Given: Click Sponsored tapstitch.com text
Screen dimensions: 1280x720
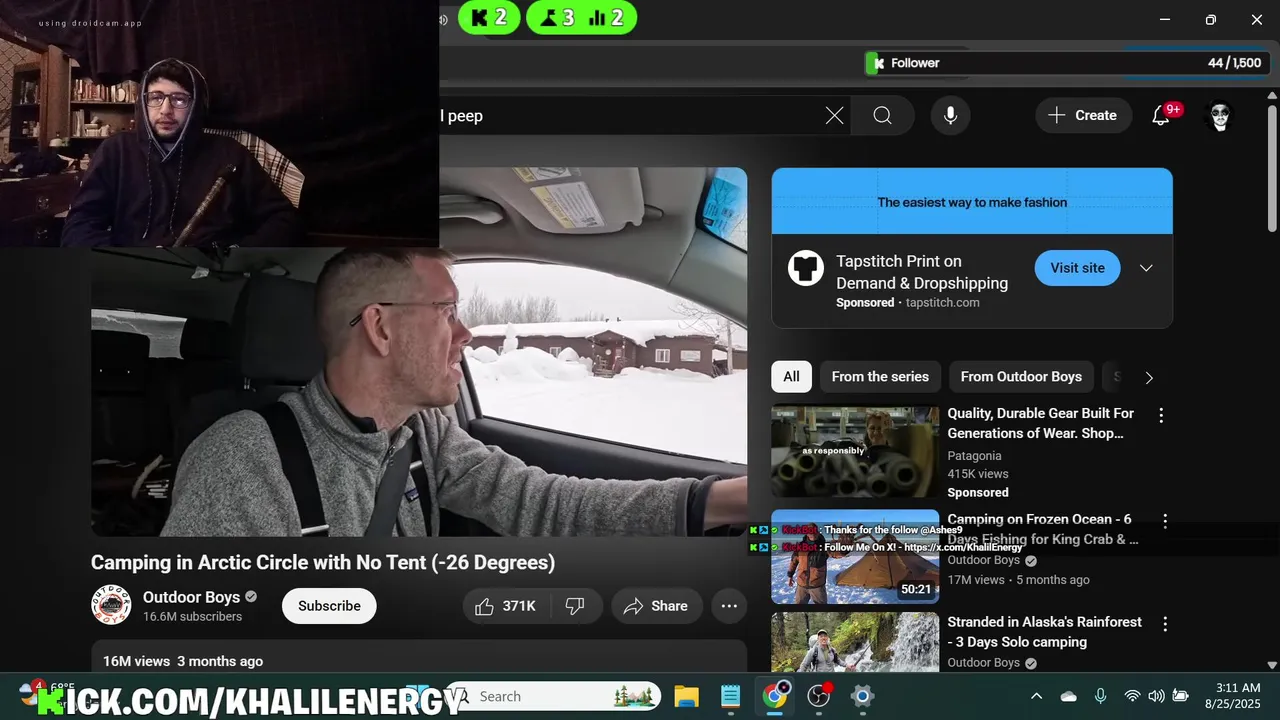Looking at the screenshot, I should click(x=908, y=302).
